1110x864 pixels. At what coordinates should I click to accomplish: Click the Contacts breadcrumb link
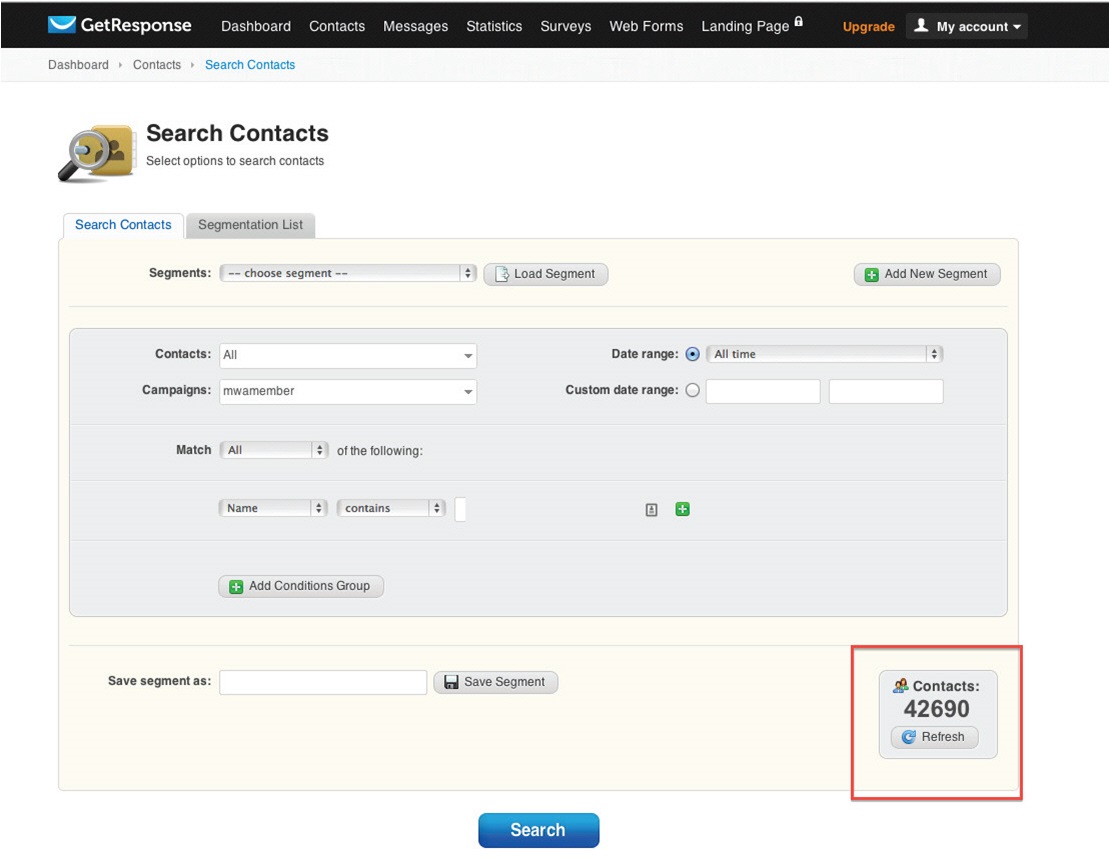click(x=157, y=64)
